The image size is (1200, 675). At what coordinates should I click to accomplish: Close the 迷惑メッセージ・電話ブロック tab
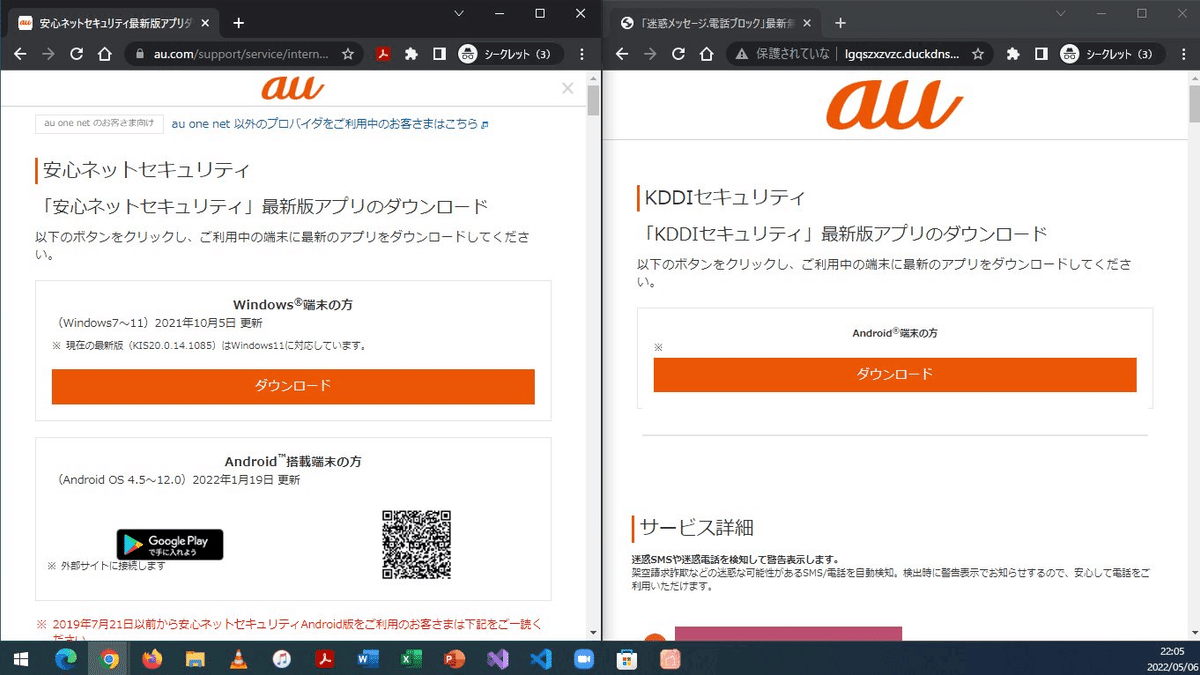(x=809, y=23)
